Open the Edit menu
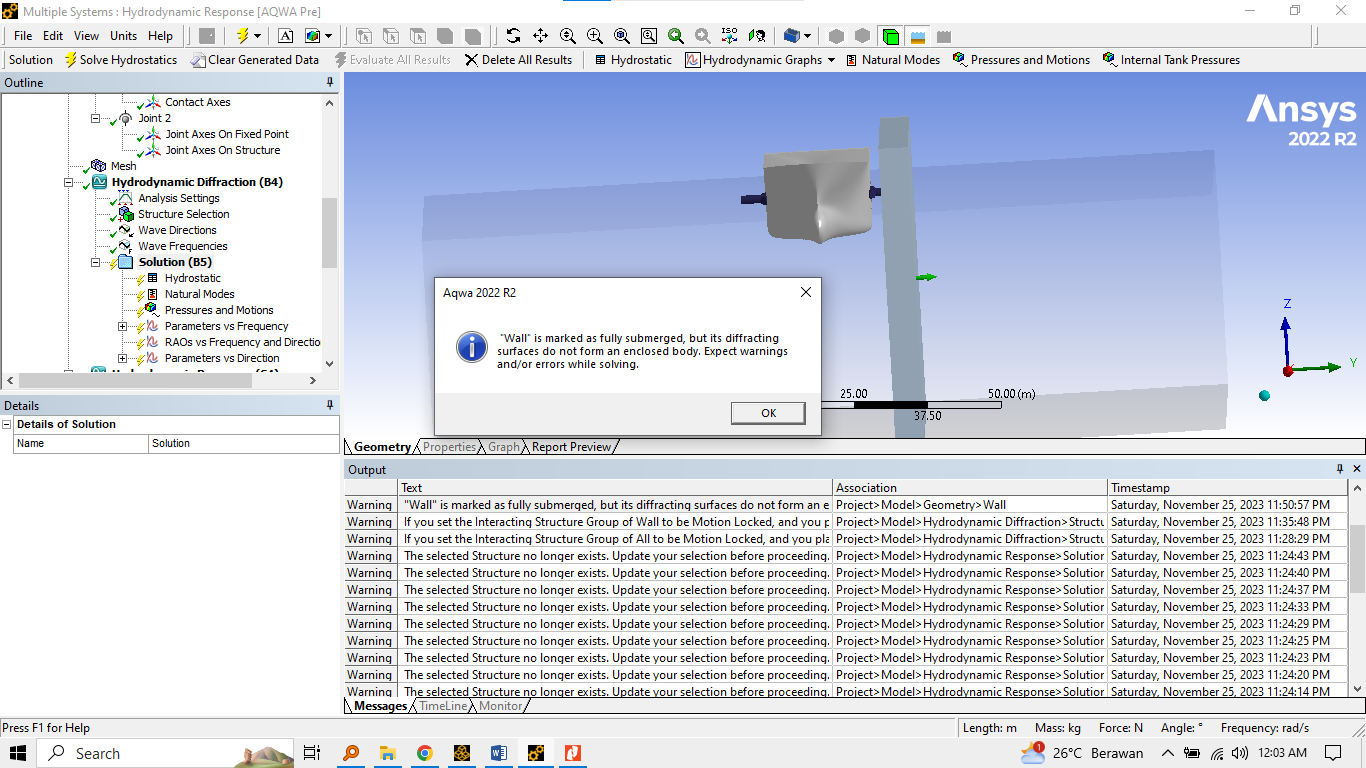The image size is (1366, 768). coord(53,35)
